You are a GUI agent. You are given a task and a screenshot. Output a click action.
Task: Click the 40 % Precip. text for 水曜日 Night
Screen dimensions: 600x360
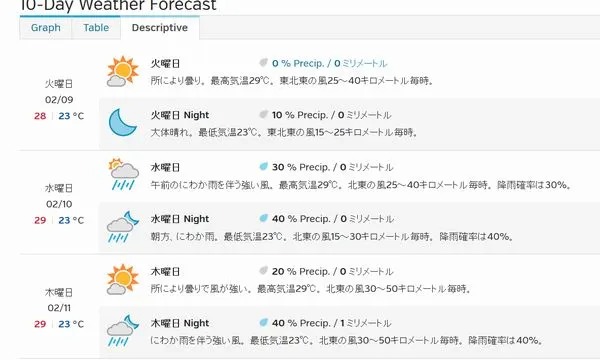(x=300, y=219)
